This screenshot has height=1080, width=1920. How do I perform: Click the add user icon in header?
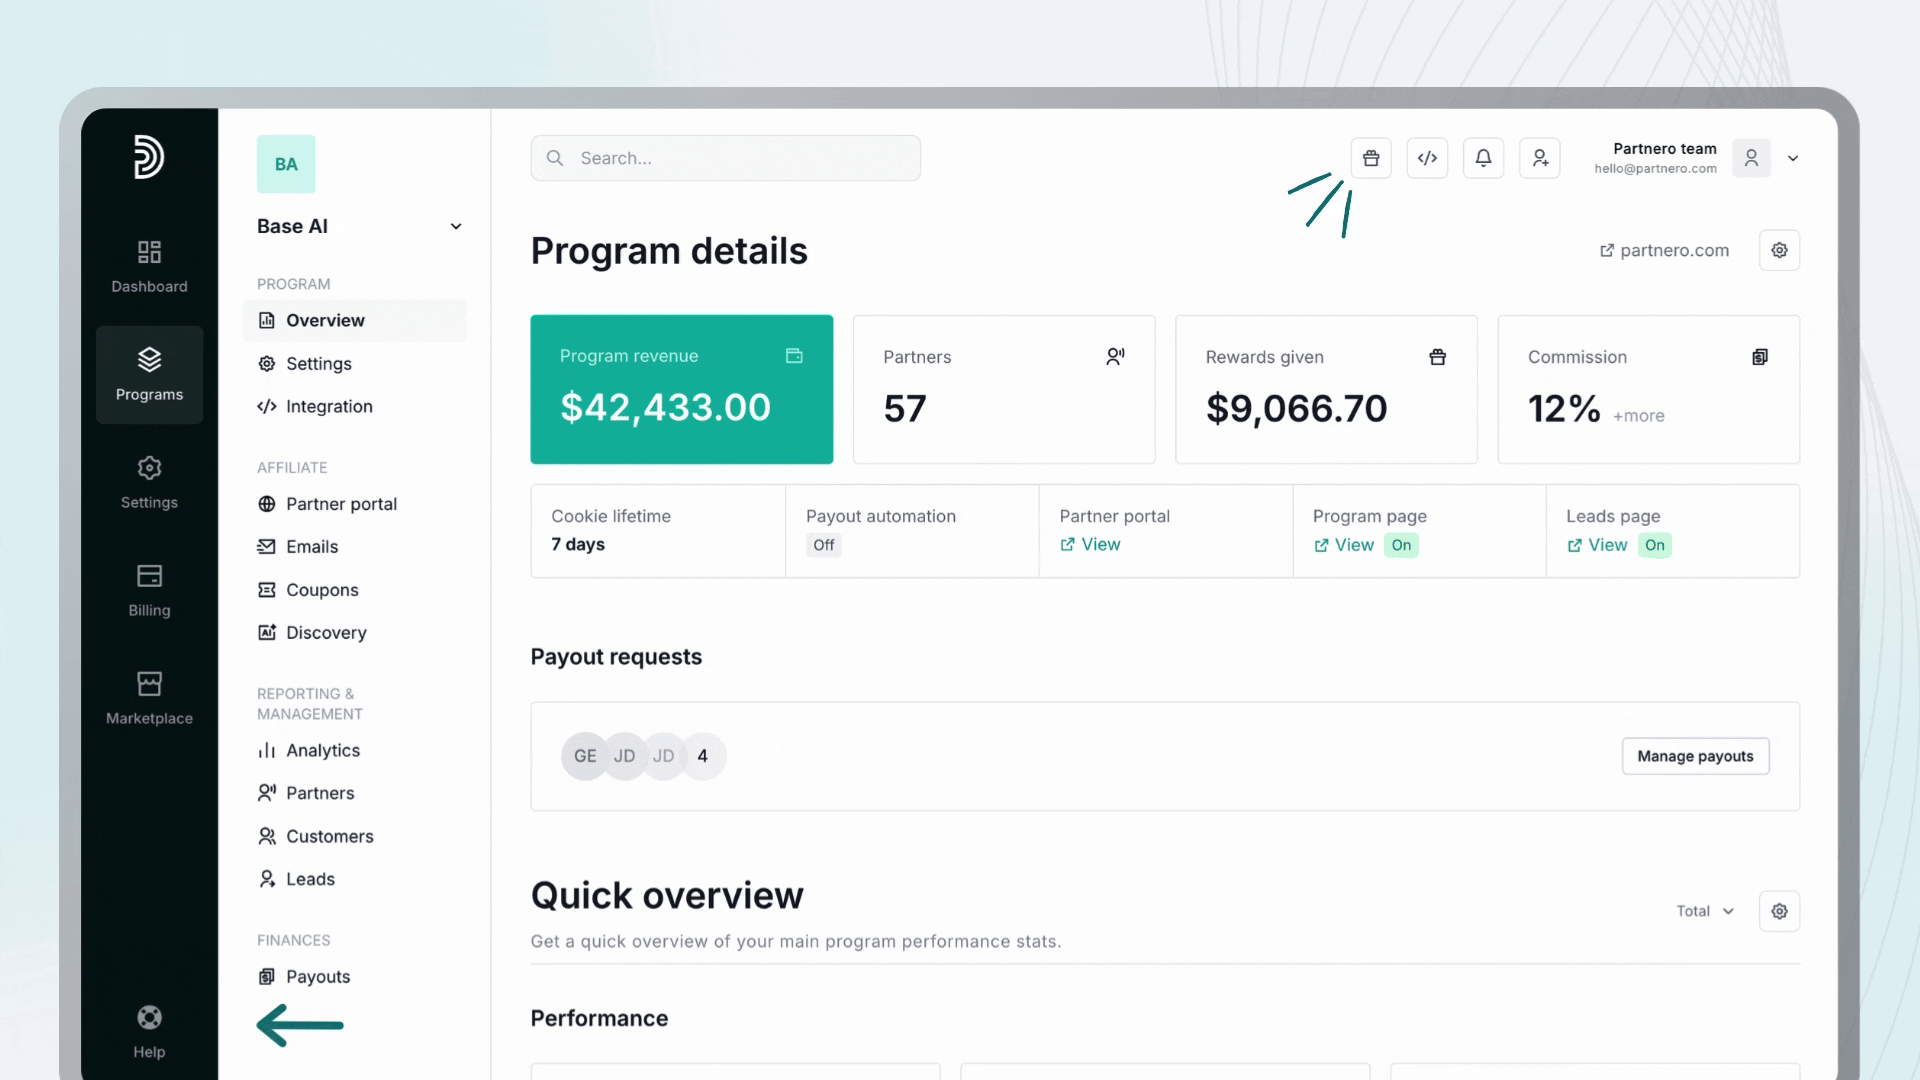pos(1540,158)
